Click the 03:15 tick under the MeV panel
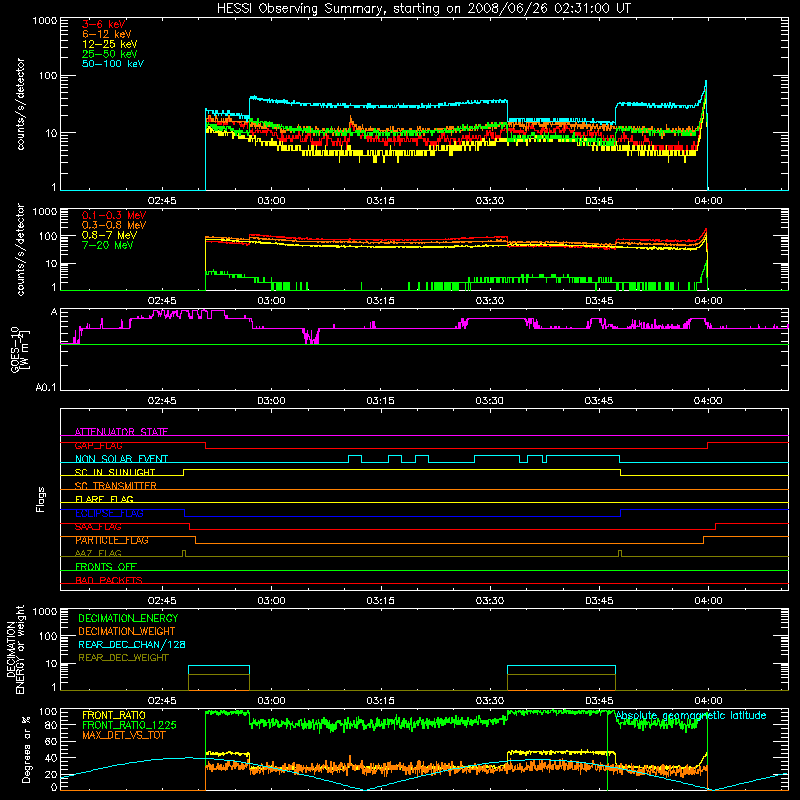 380,301
